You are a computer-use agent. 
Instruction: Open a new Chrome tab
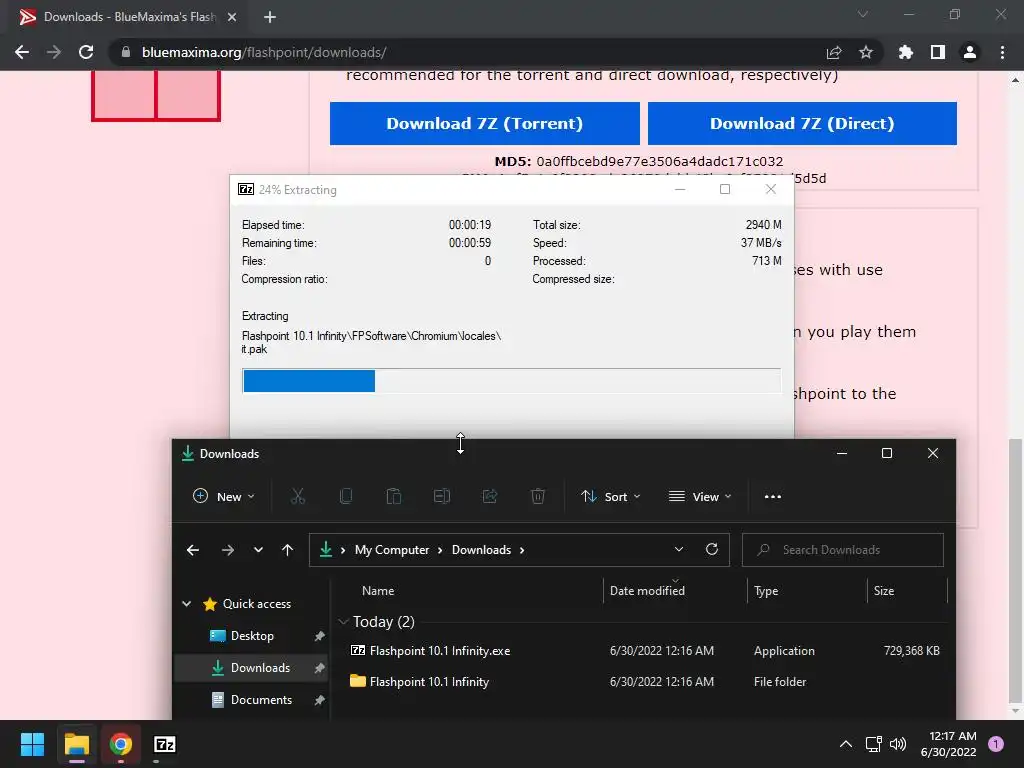(270, 17)
